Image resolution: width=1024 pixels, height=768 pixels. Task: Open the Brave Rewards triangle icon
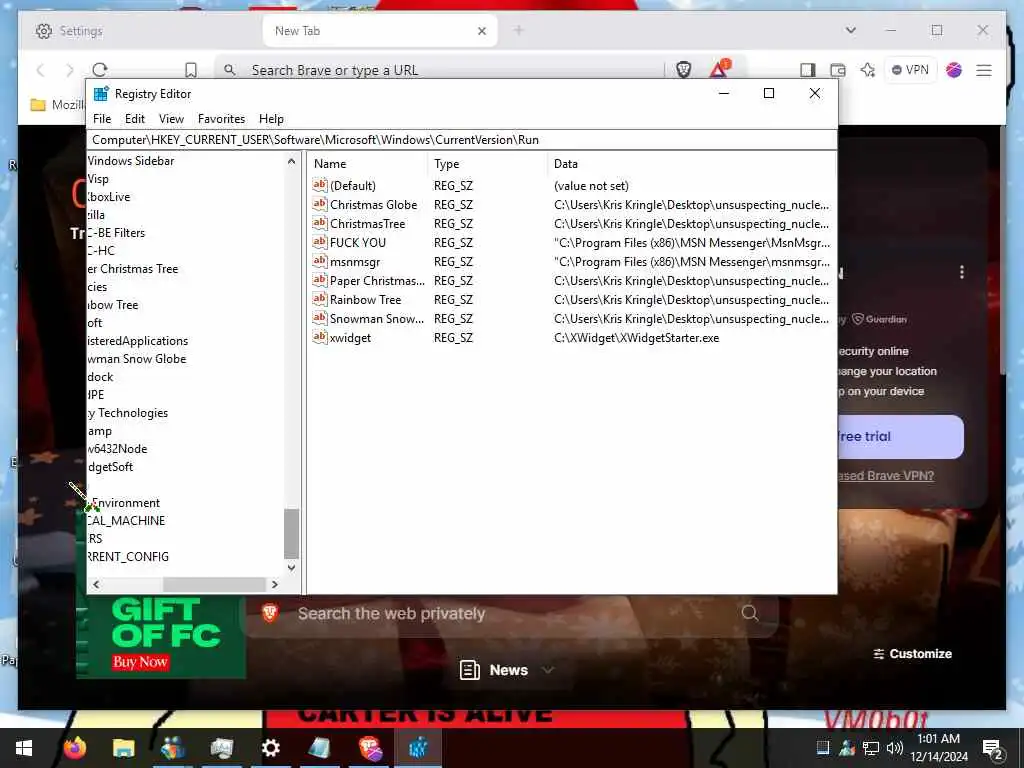720,68
